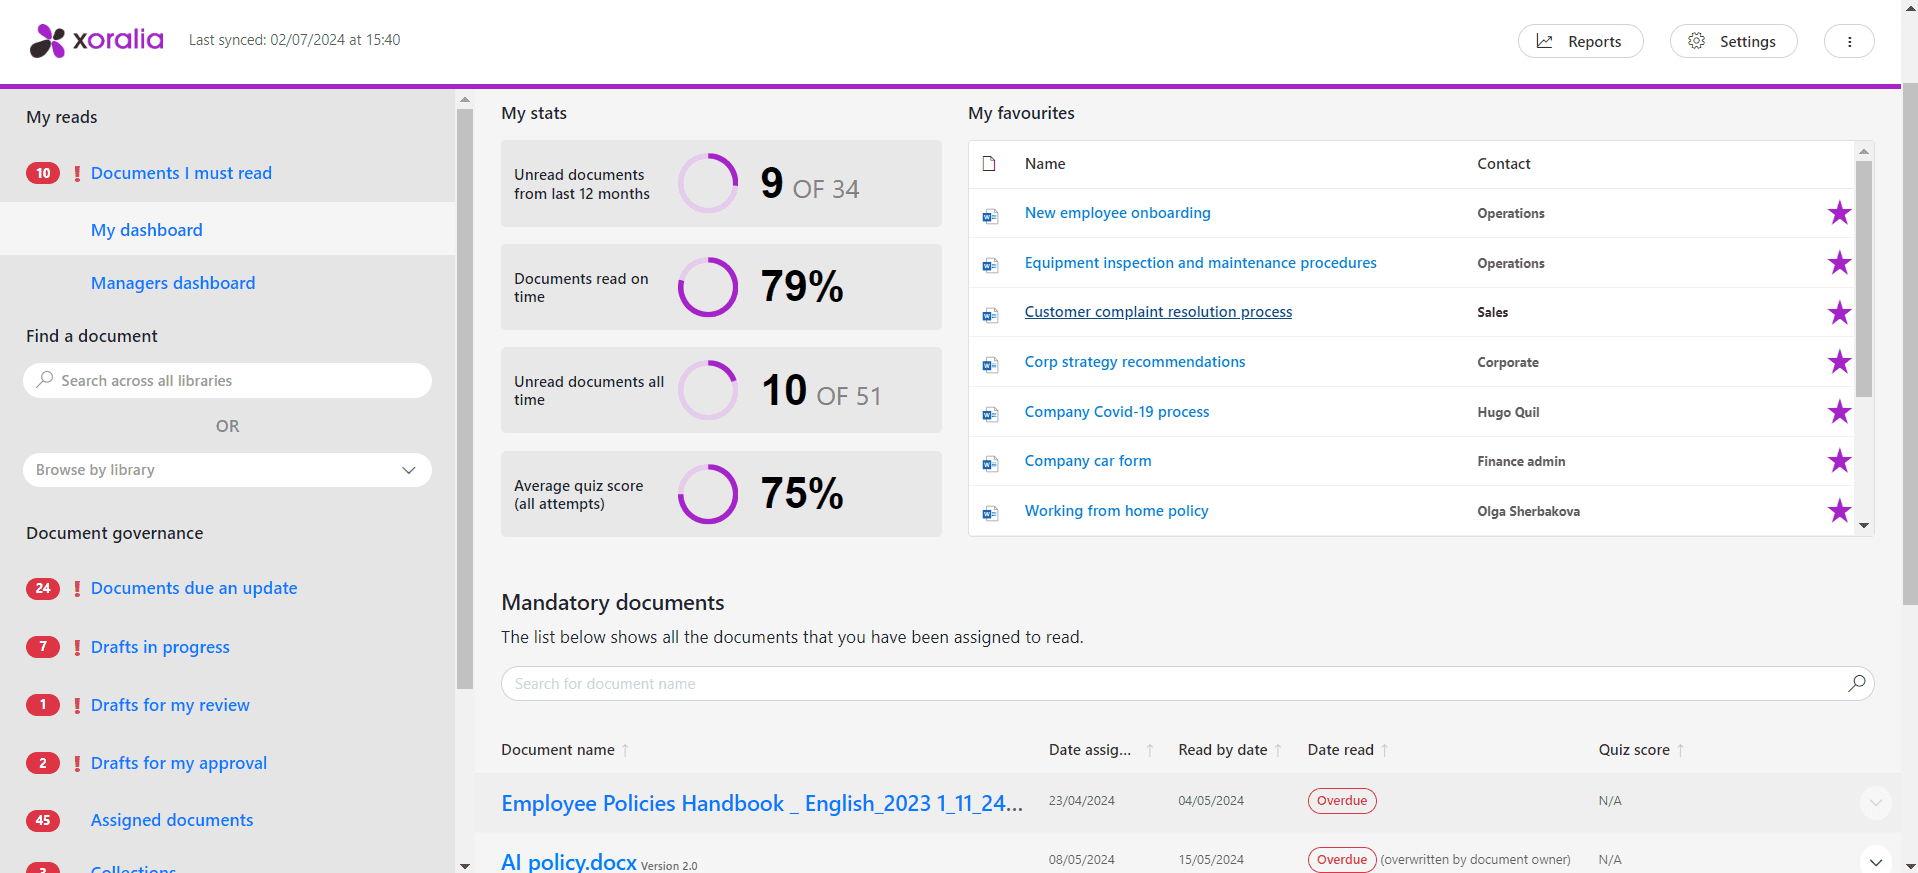Open Customer complaint resolution process link
The image size is (1918, 873).
pos(1158,312)
